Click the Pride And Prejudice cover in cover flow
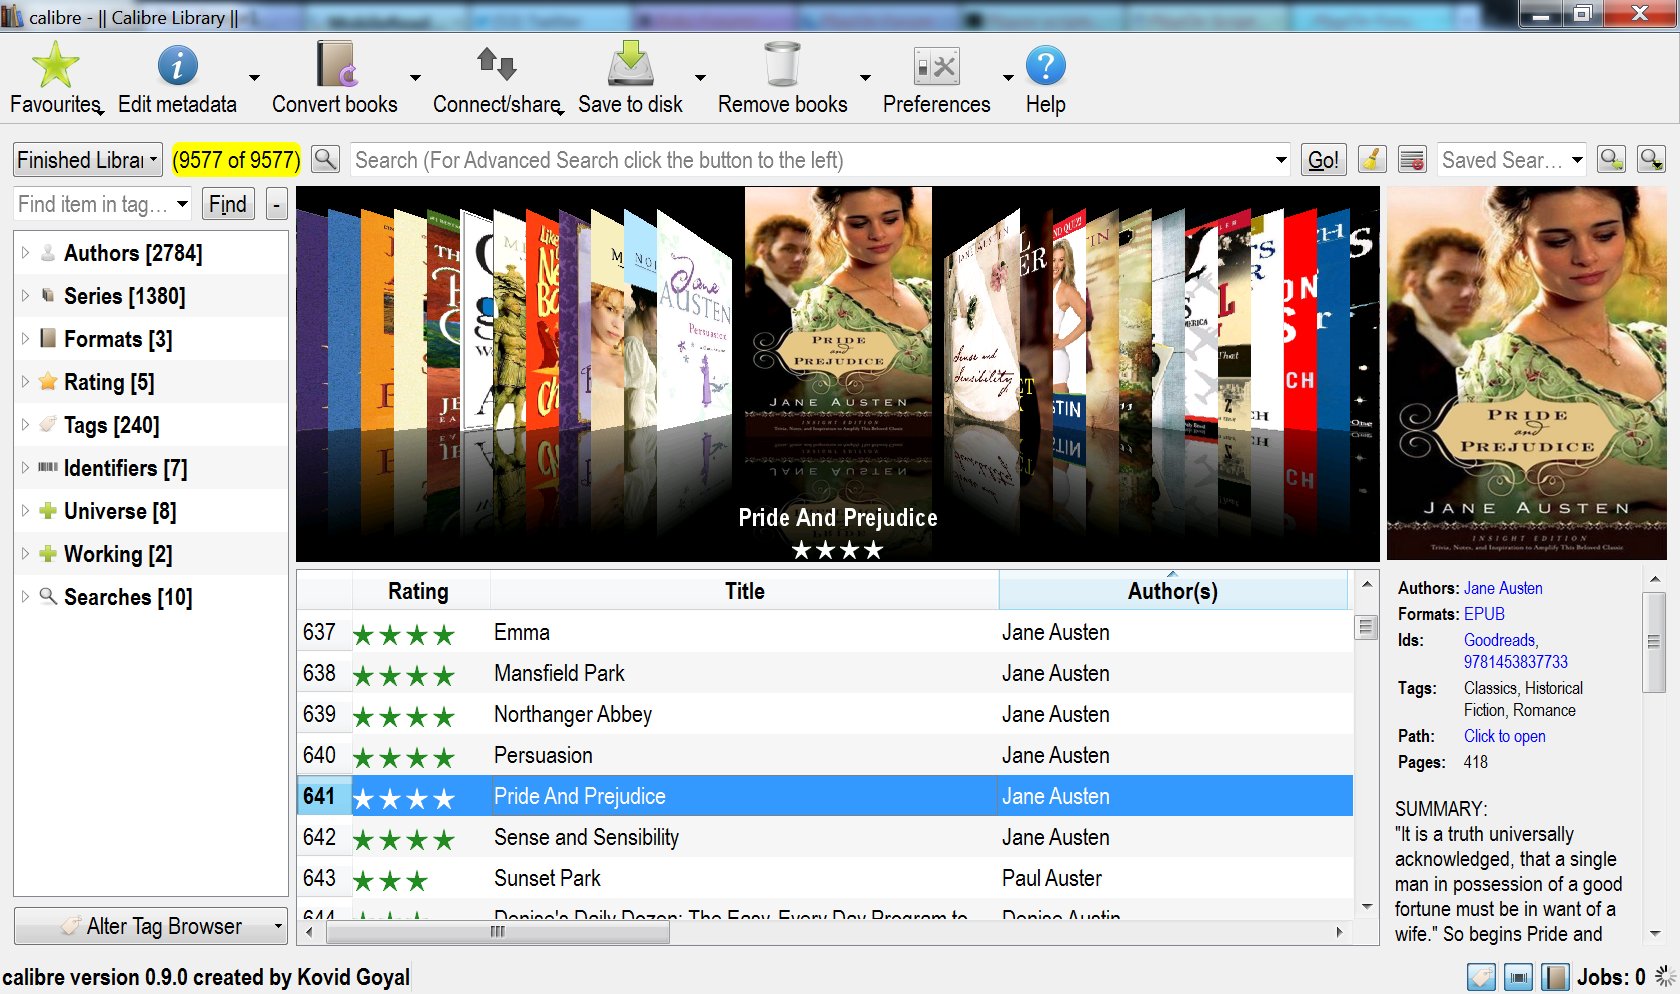Viewport: 1680px width, 994px height. click(838, 310)
